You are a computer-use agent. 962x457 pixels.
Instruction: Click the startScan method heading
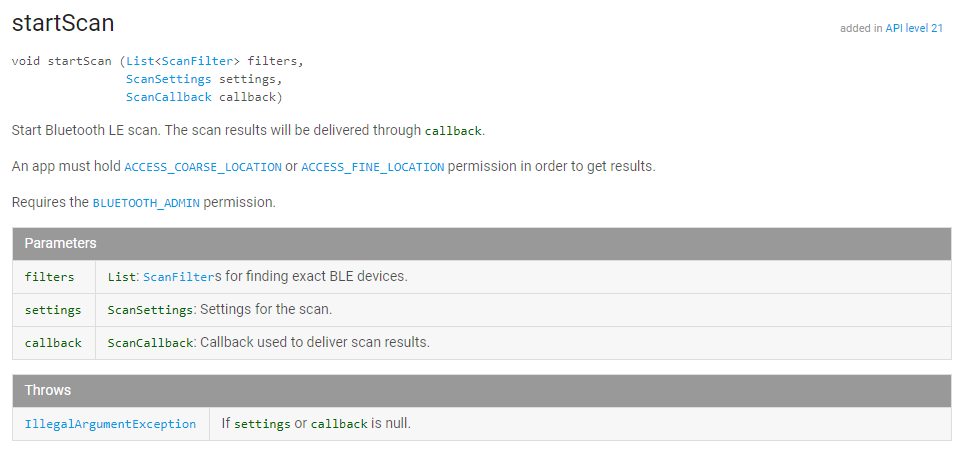click(62, 22)
